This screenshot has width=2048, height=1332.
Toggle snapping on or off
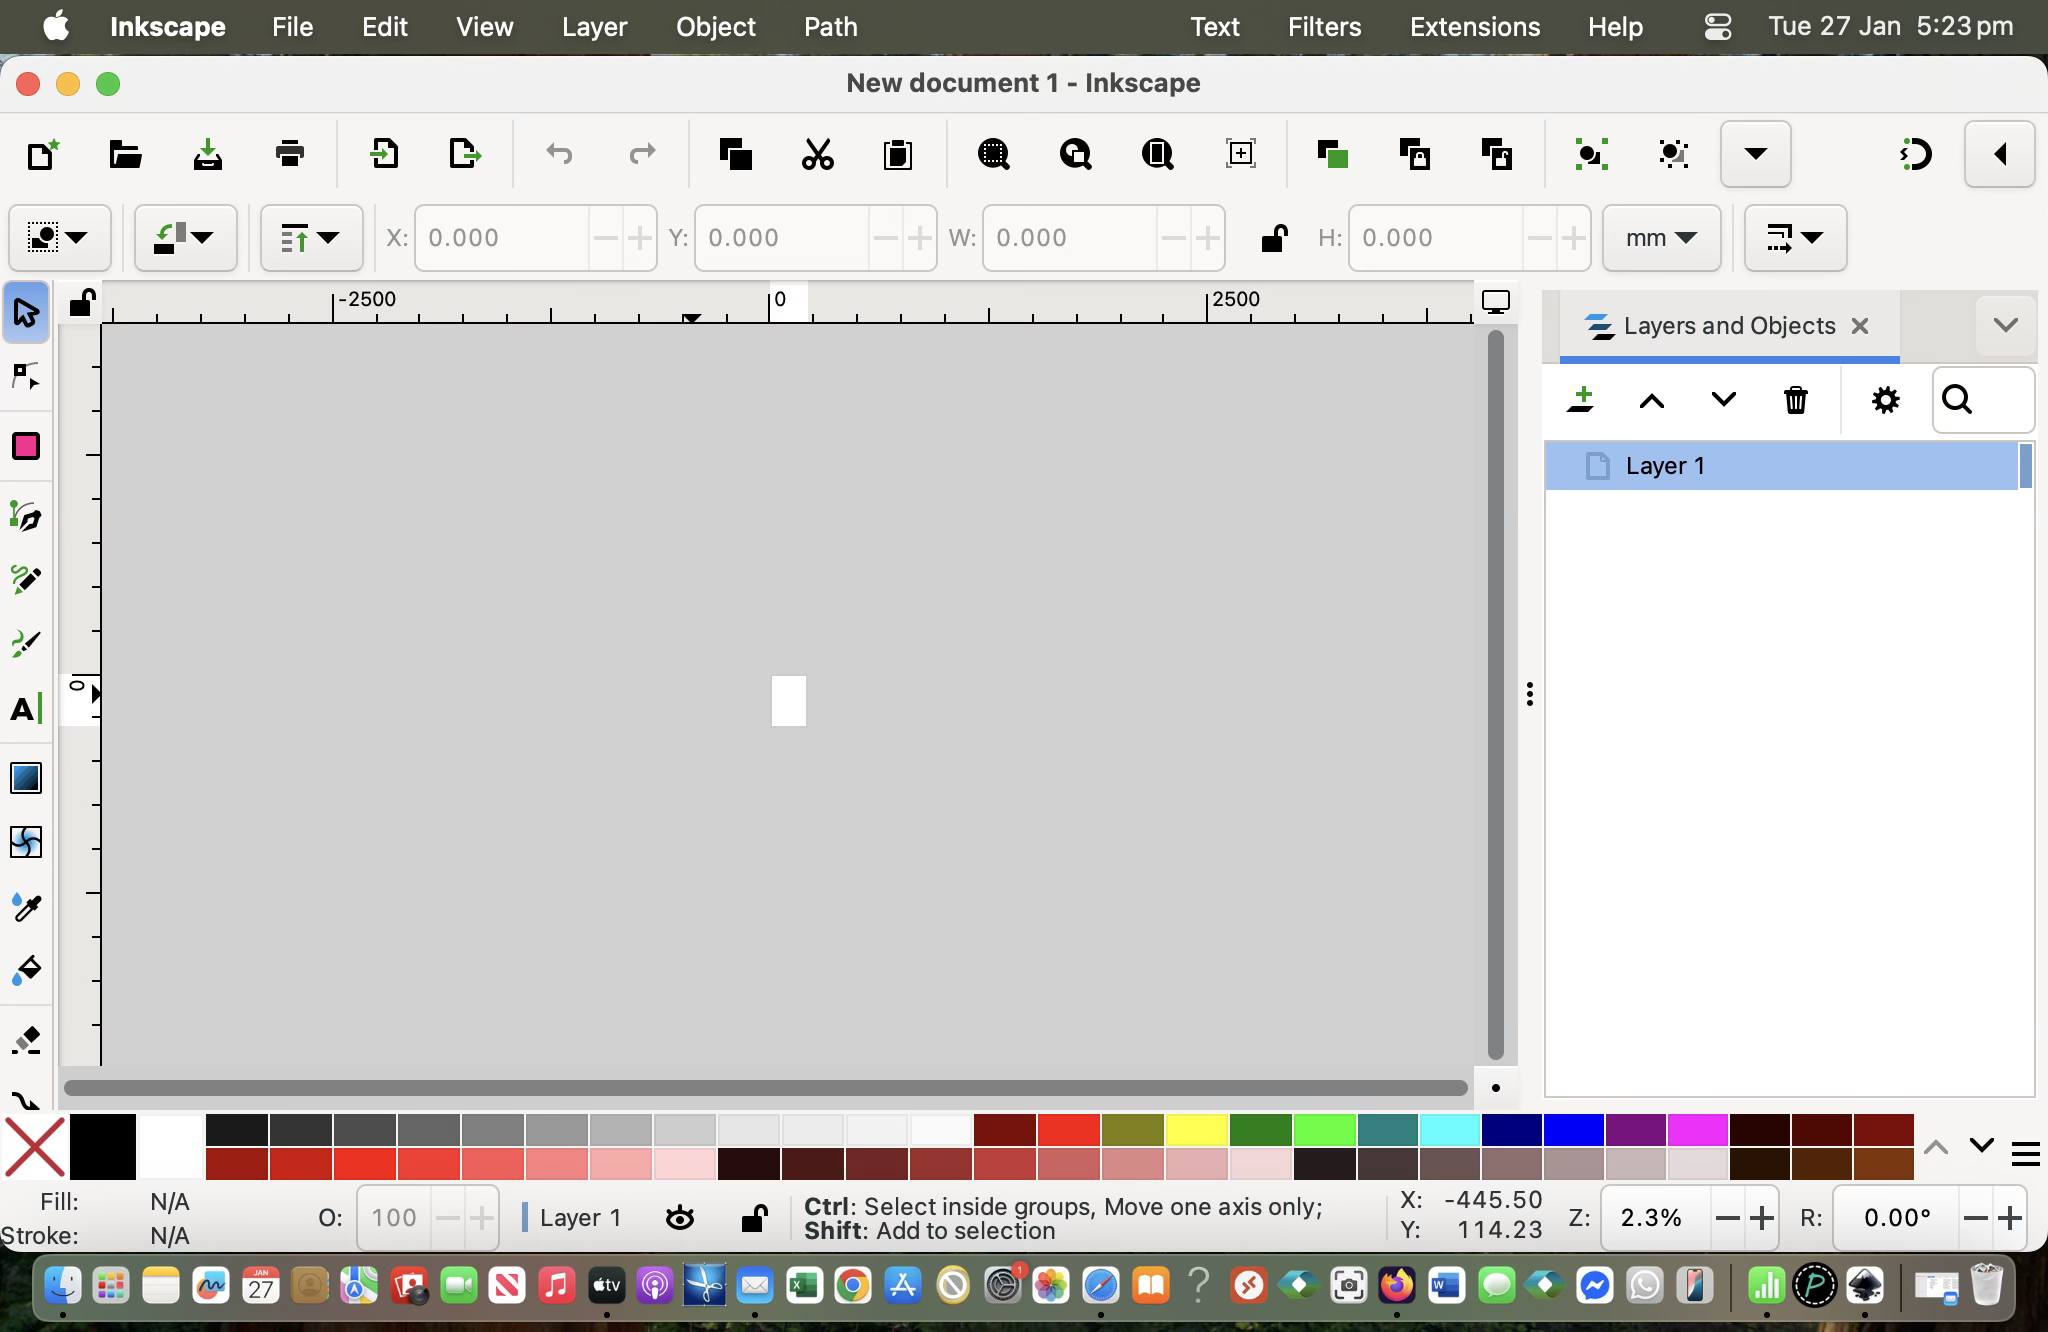(1915, 154)
